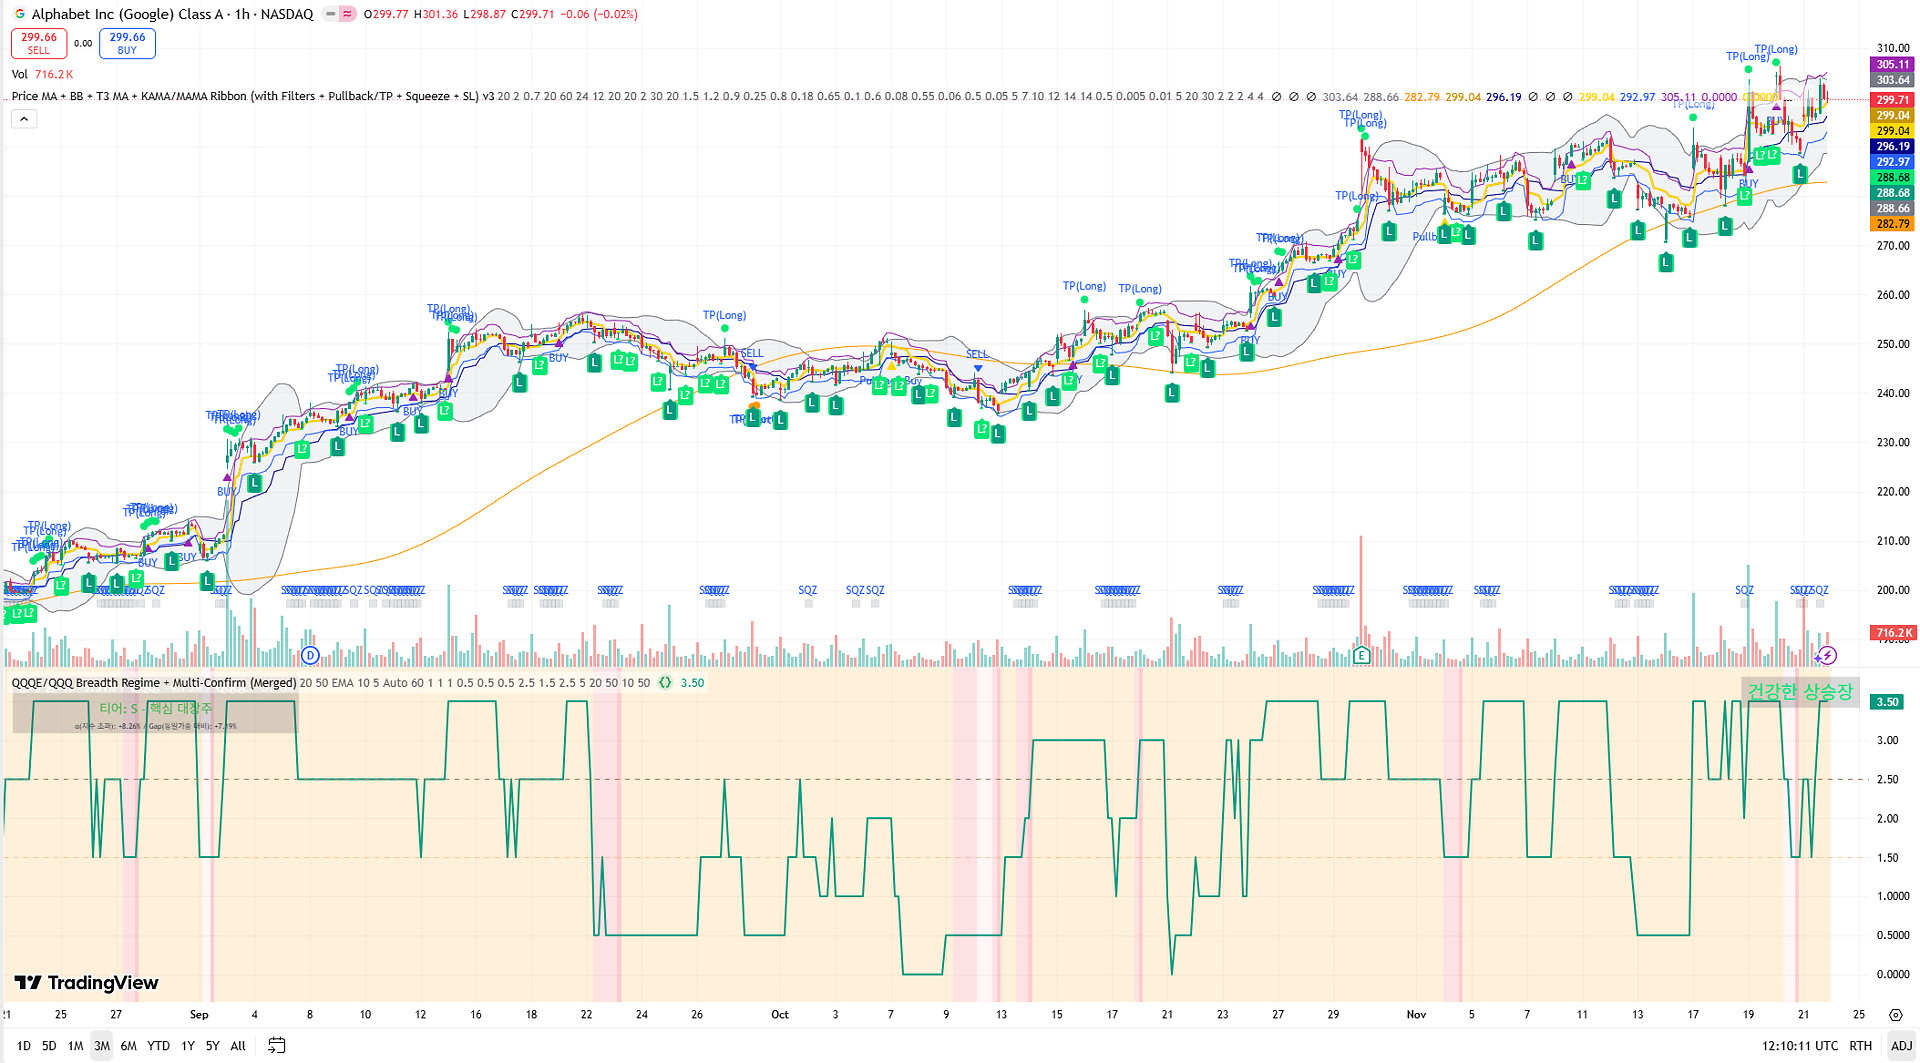Toggle RTH regular trading hours session

click(x=1860, y=1045)
